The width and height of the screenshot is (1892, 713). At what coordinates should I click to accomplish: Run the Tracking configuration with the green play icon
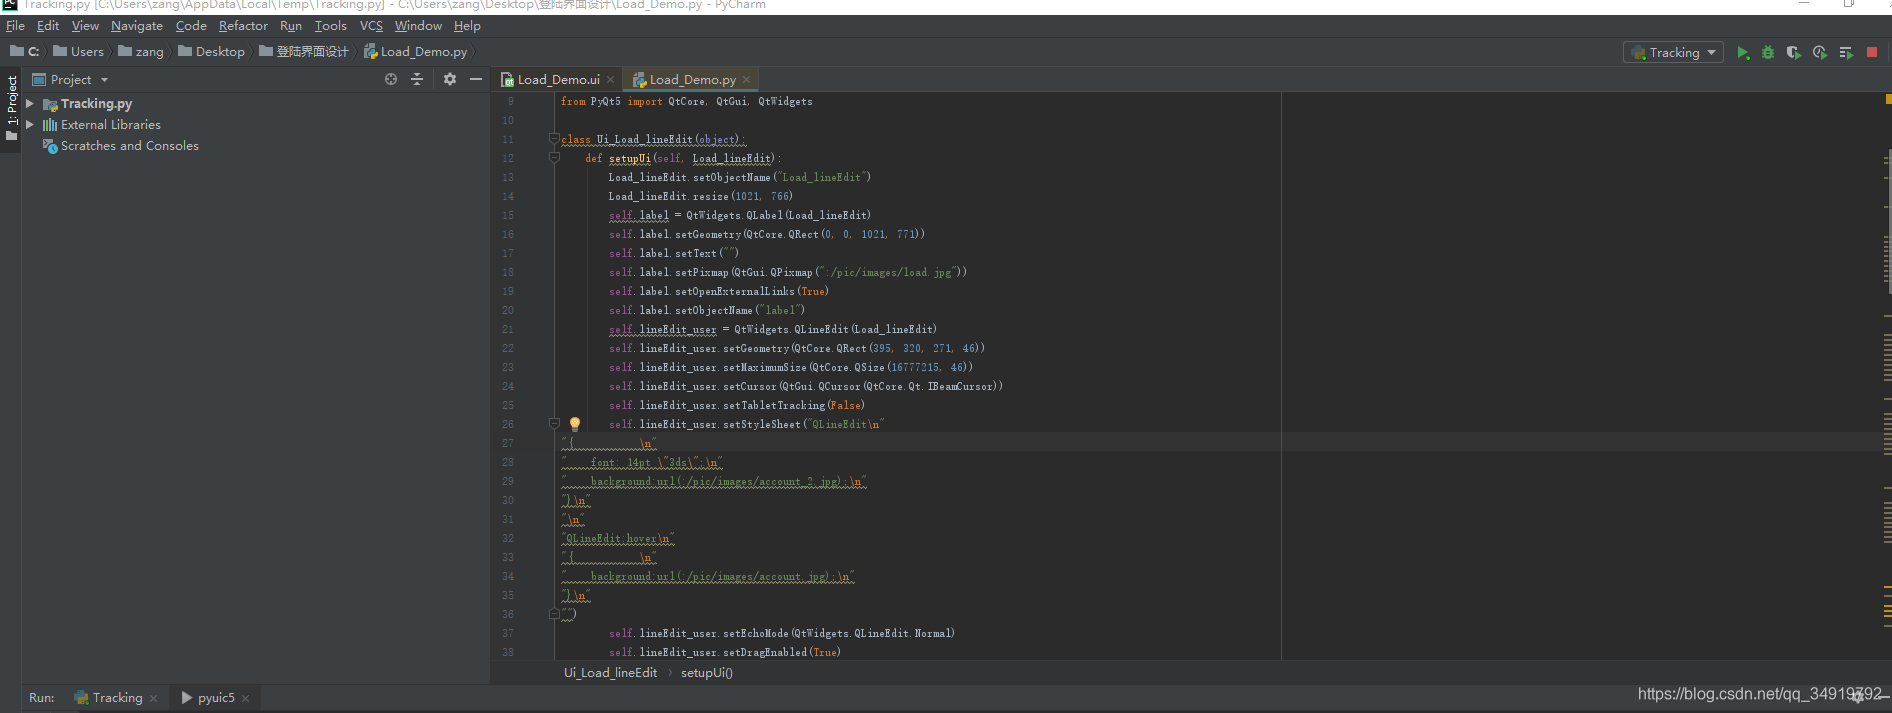pos(1743,53)
